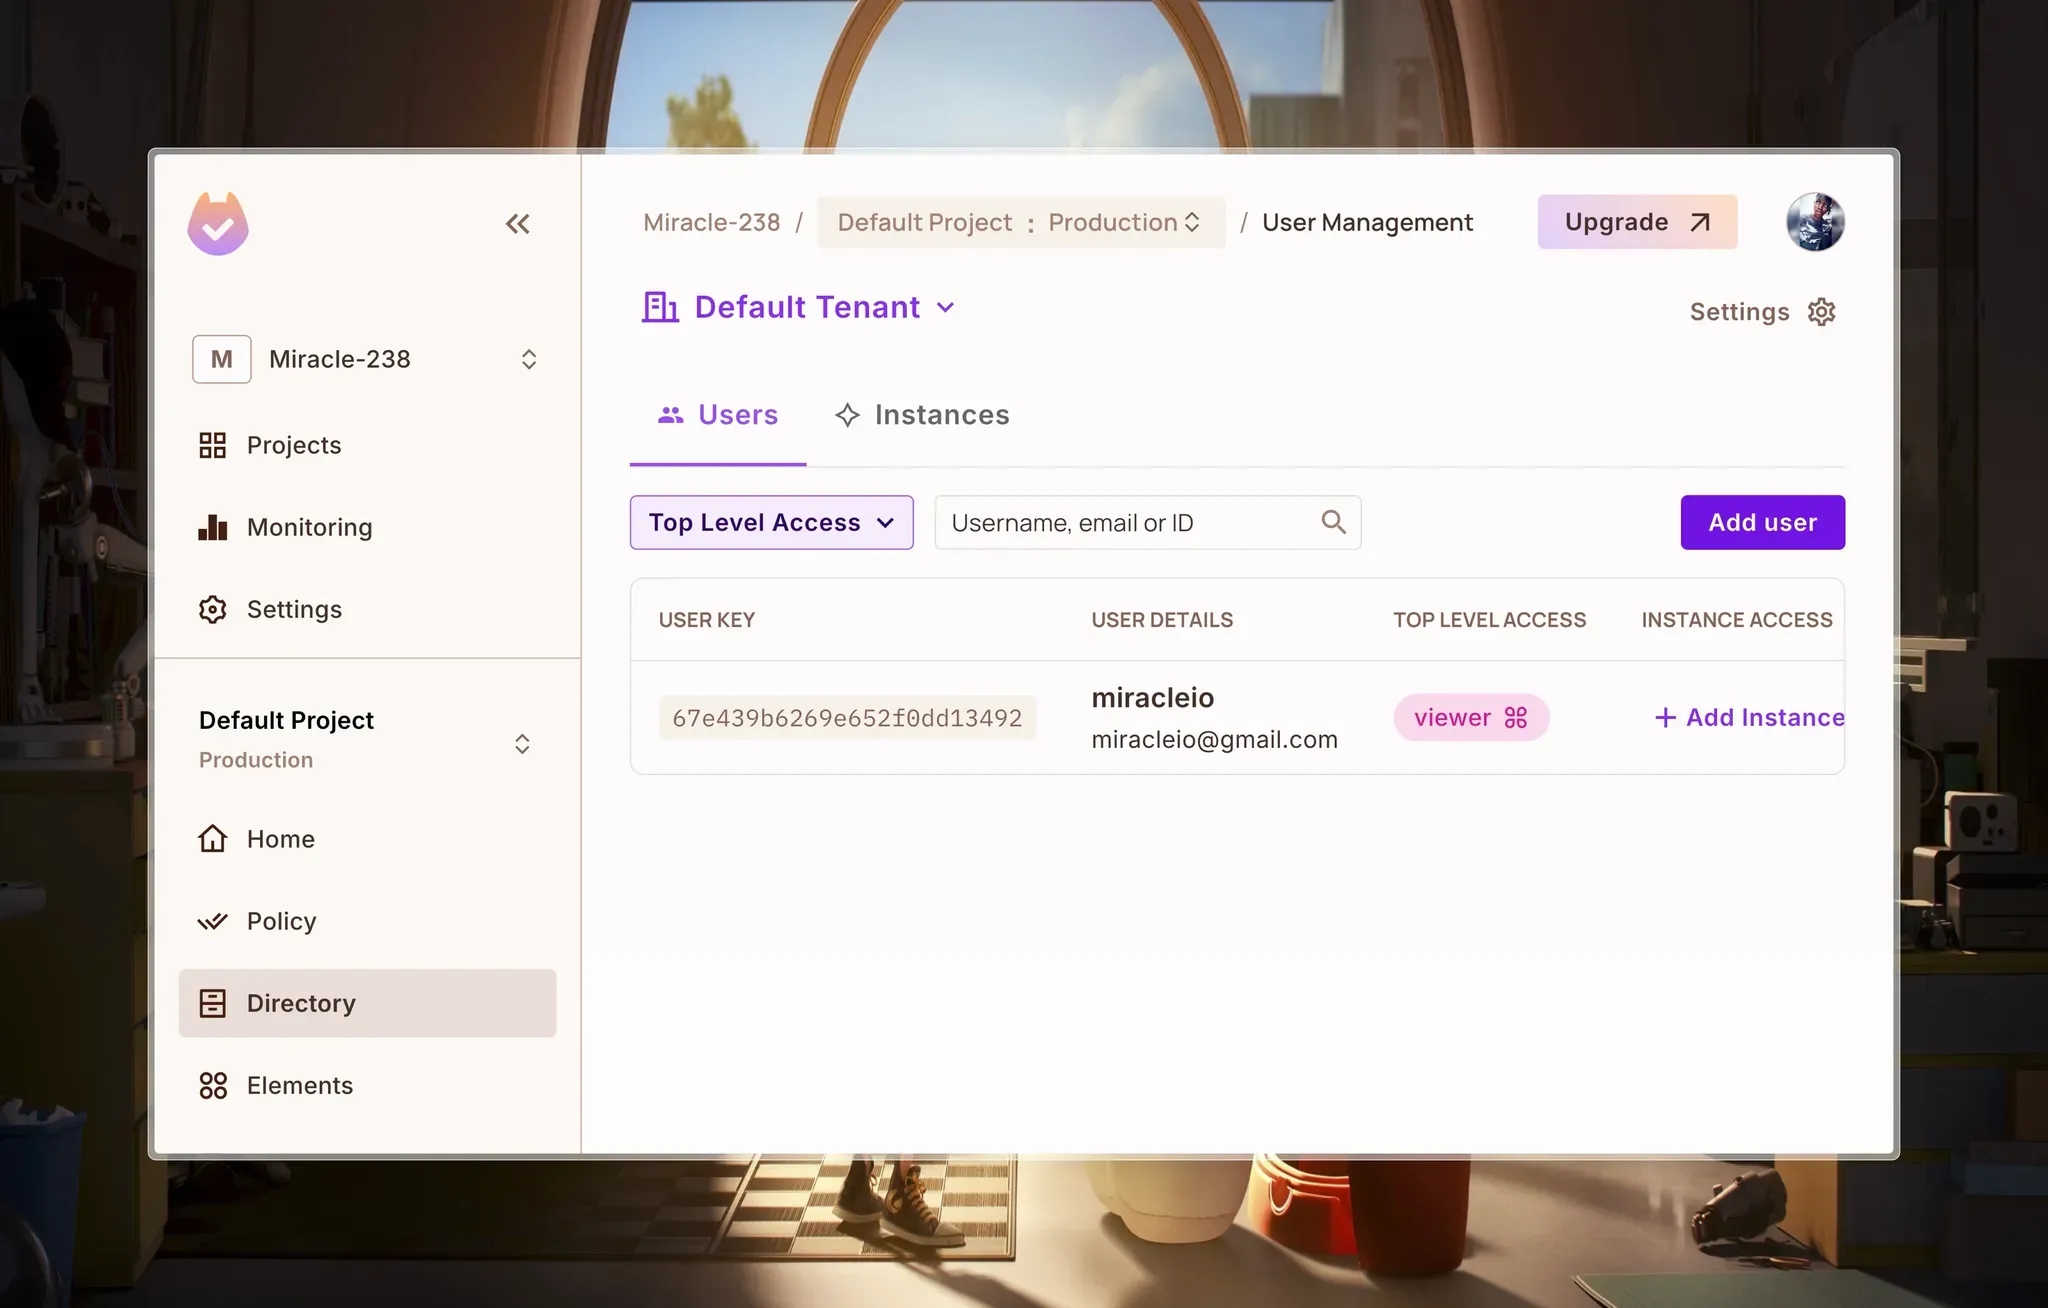The image size is (2048, 1308).
Task: Click Add Instance link for miracleio
Action: [1749, 717]
